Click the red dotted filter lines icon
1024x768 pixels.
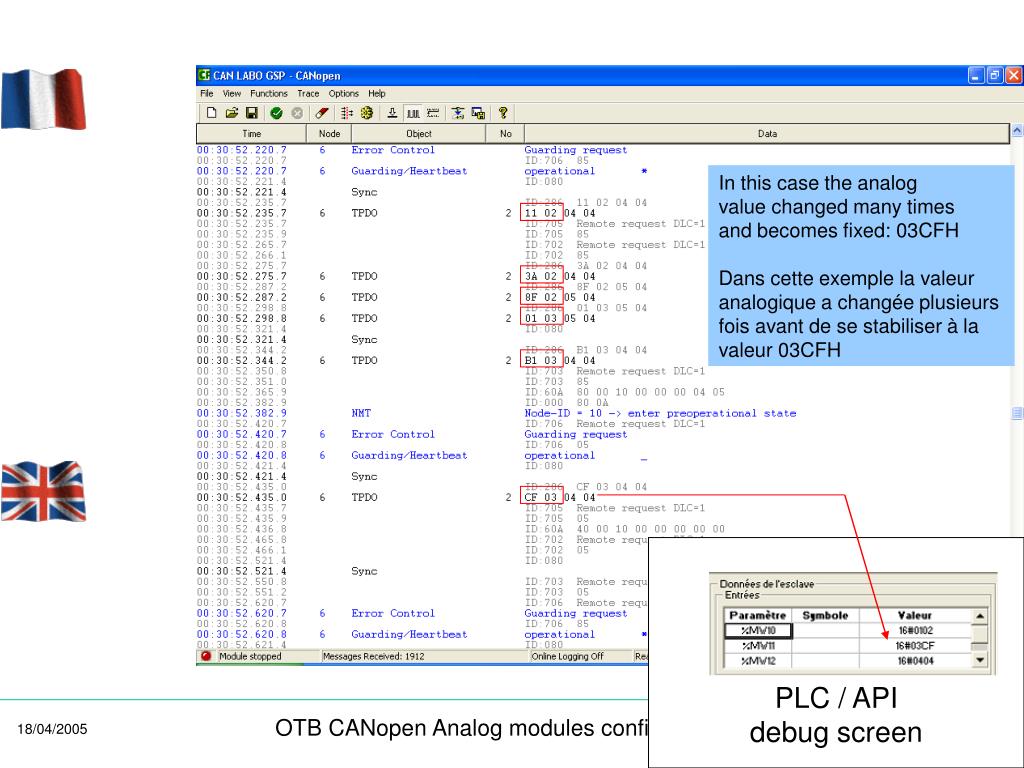(347, 113)
